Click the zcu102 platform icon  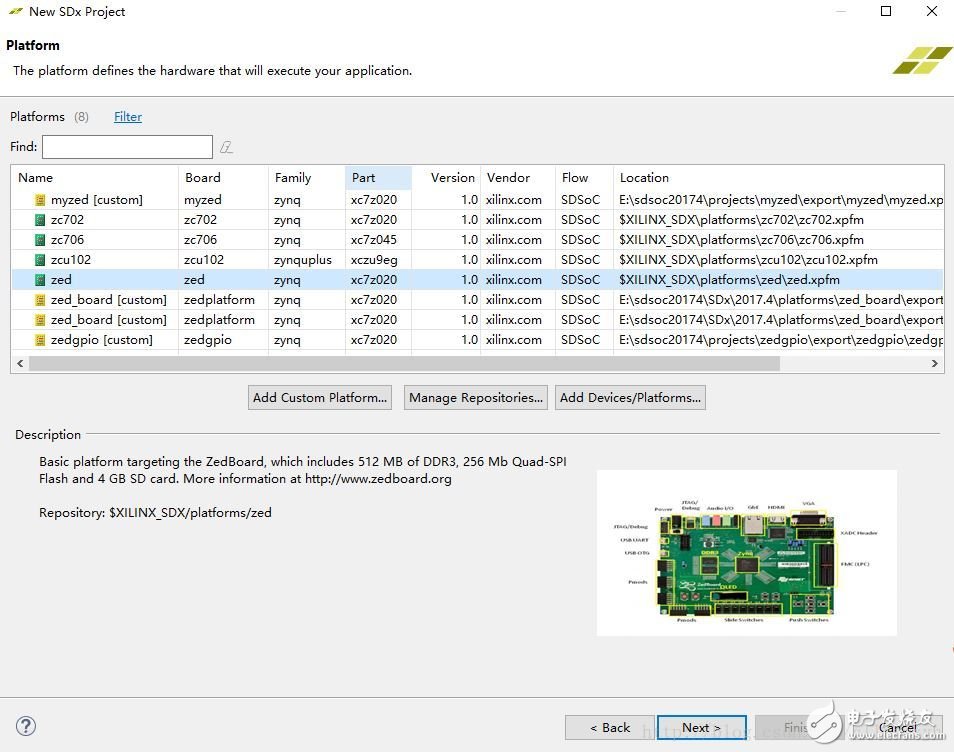click(40, 260)
